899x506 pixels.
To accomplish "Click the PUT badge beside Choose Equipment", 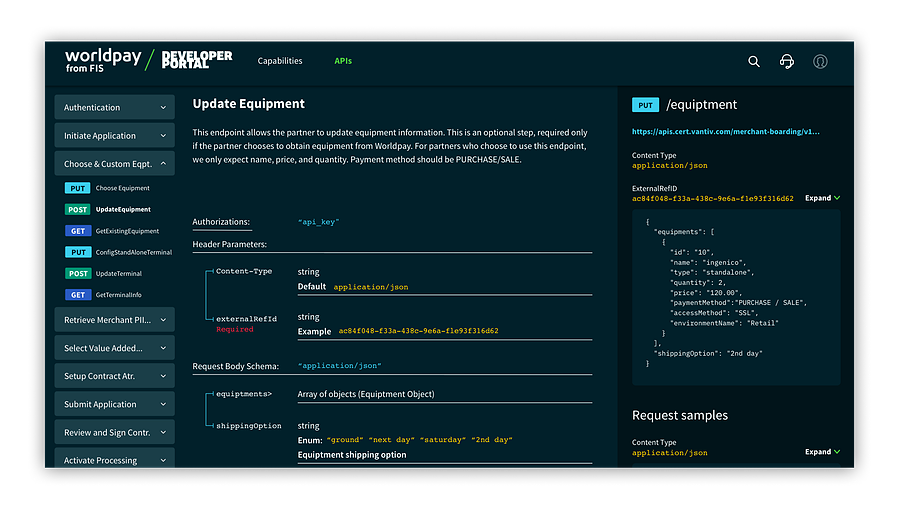I will tap(77, 188).
